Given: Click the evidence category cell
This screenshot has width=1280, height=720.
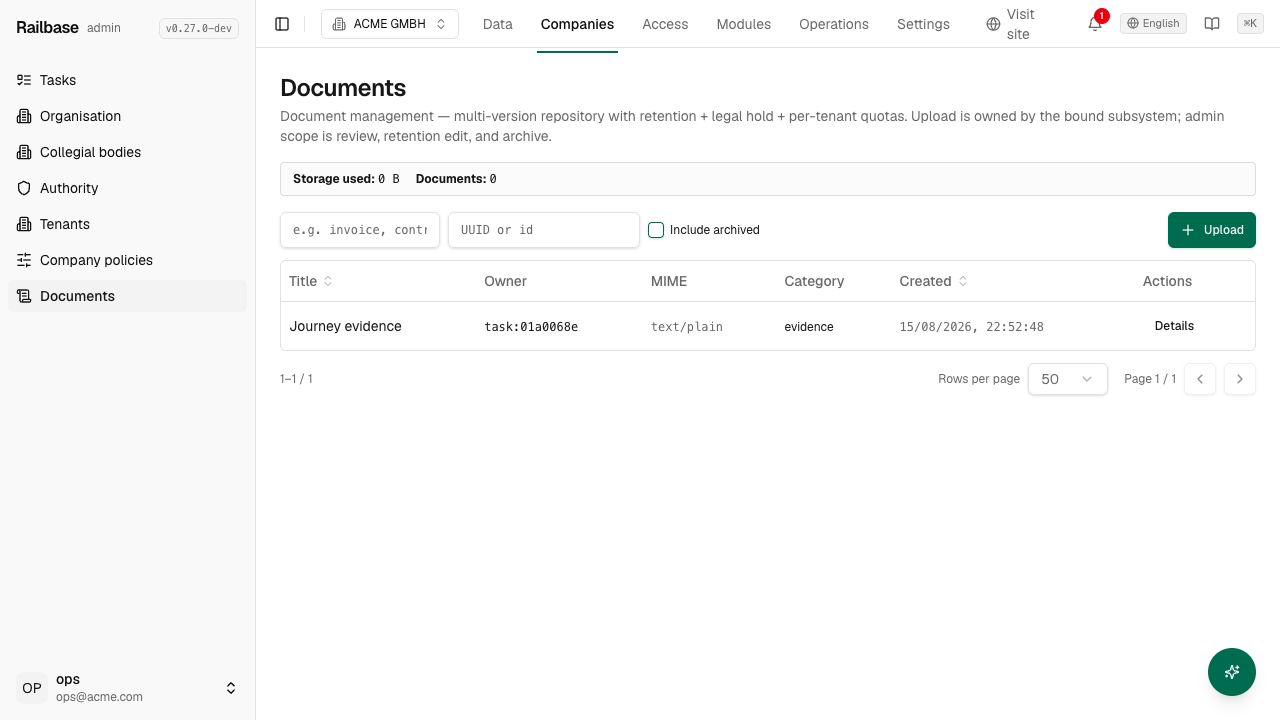Looking at the screenshot, I should tap(809, 327).
